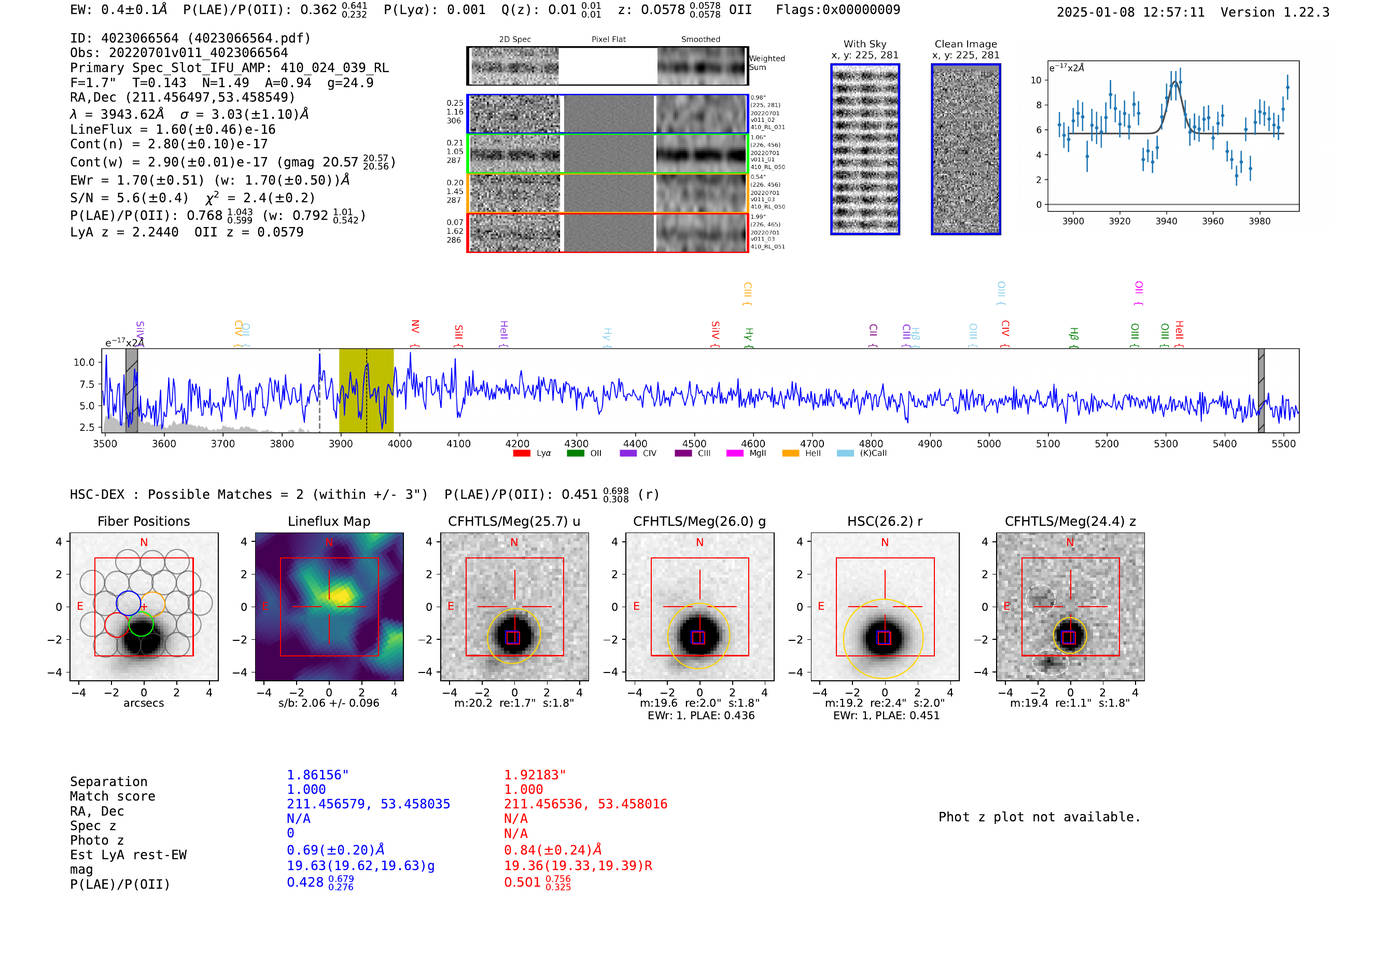
Task: Click the red NV line marker
Action: pos(415,333)
